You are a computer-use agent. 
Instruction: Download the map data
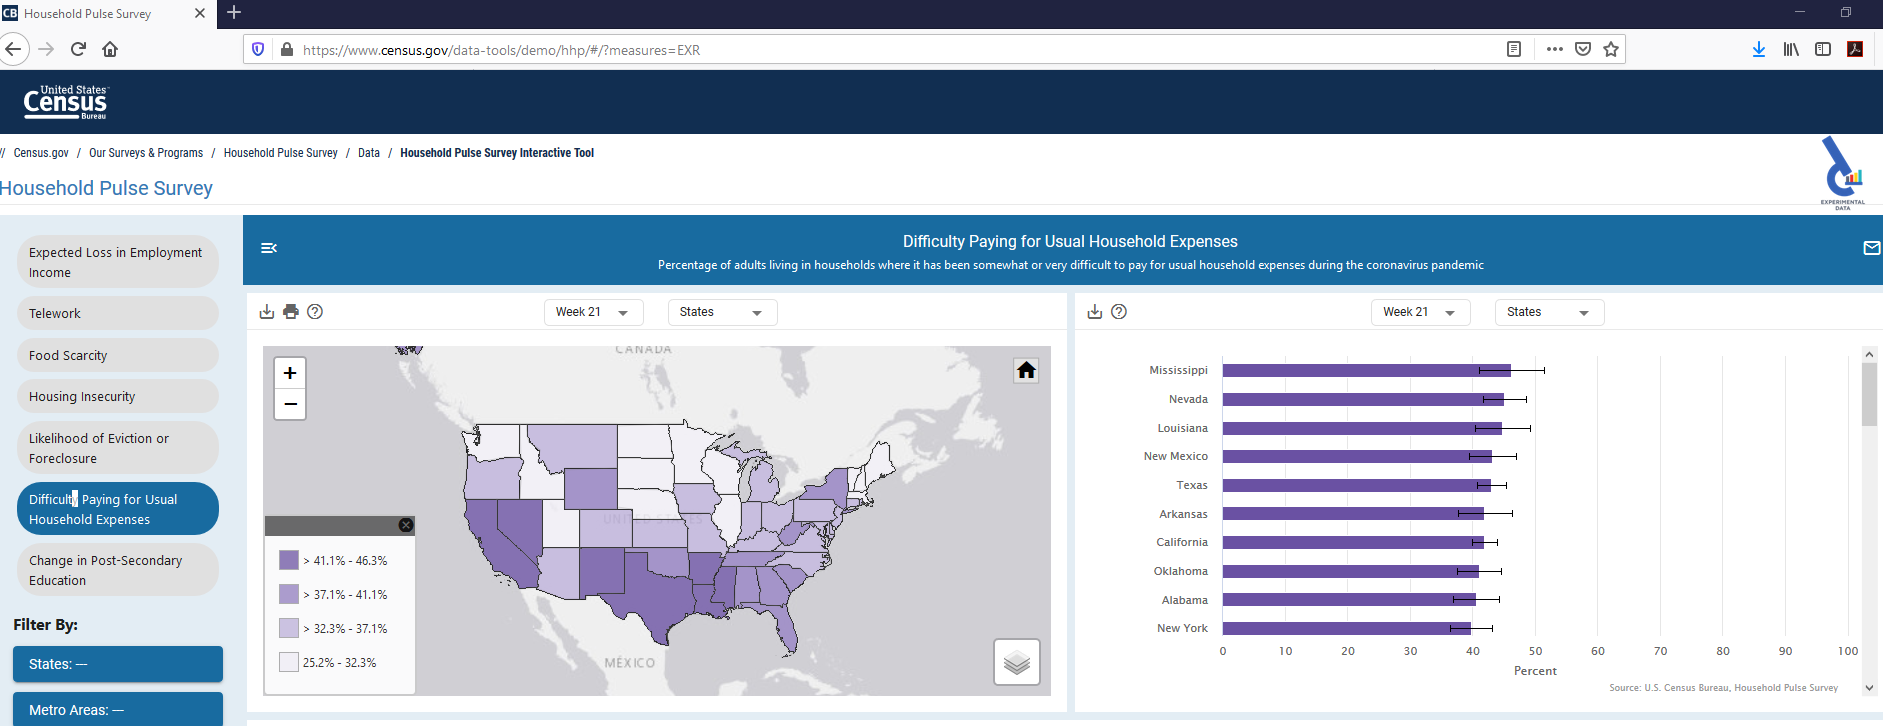(x=267, y=312)
